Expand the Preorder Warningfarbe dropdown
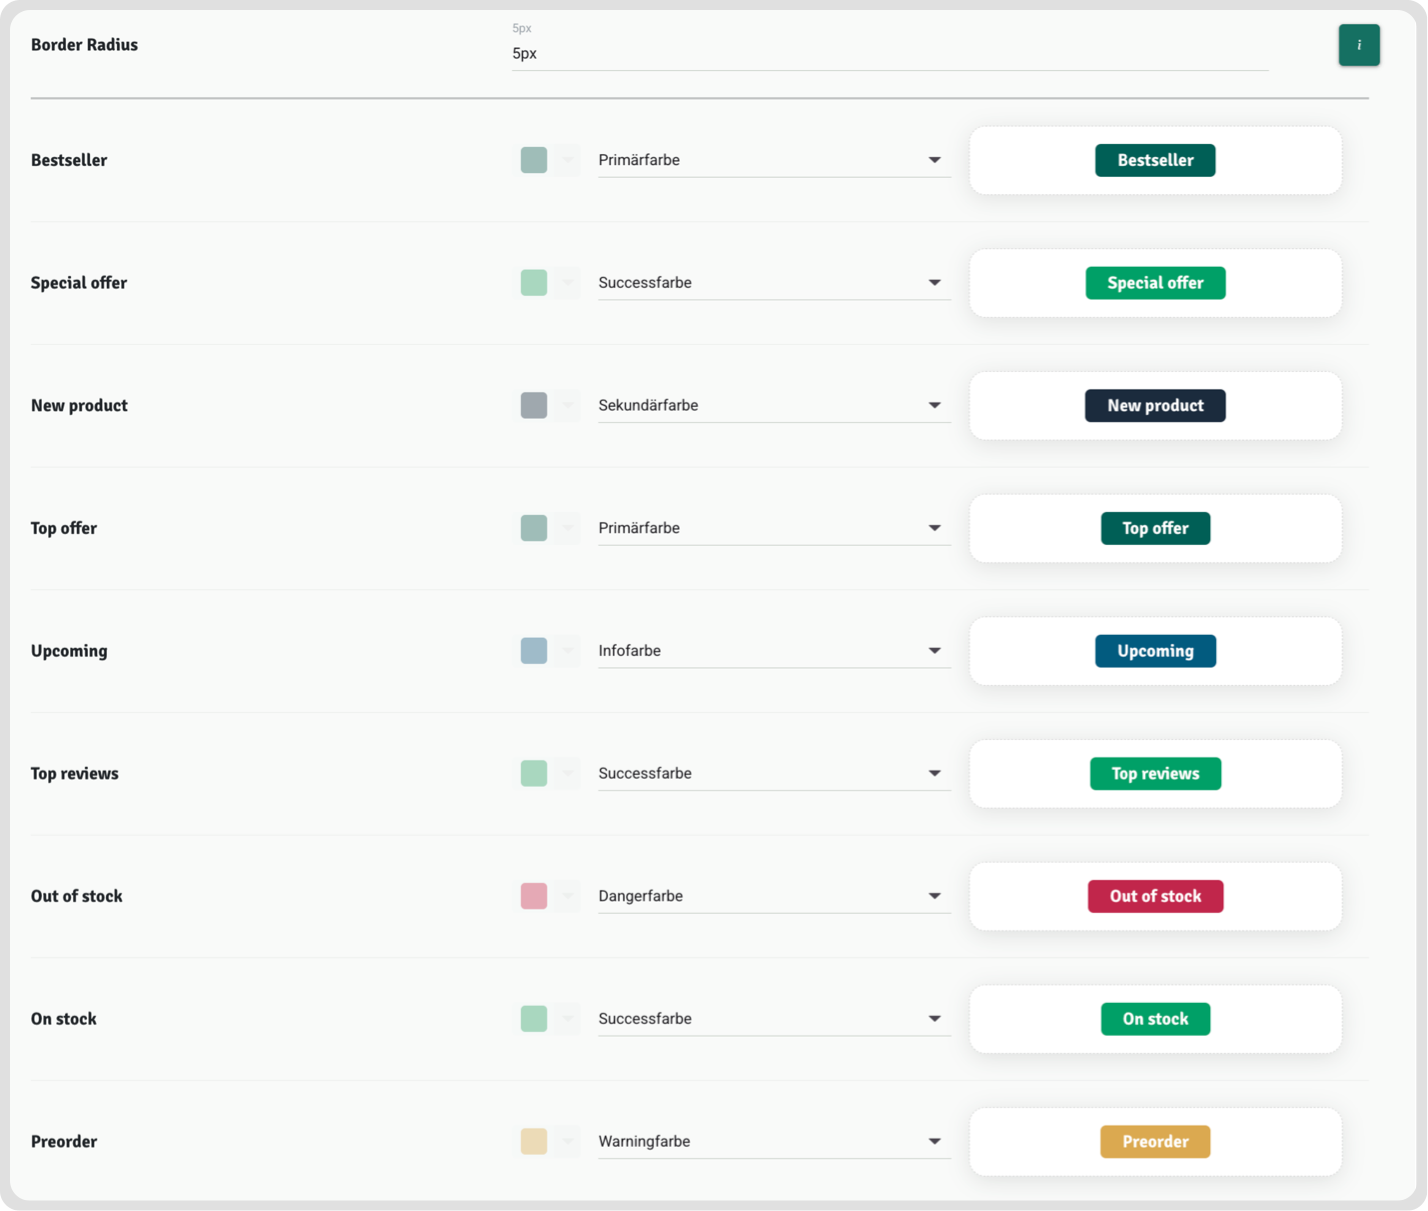The width and height of the screenshot is (1428, 1211). [773, 1142]
